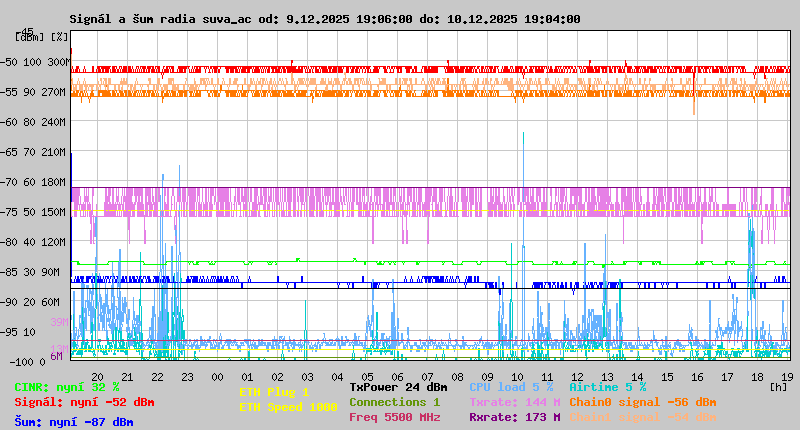Image resolution: width=800 pixels, height=430 pixels.
Task: Click the 'Connections 1' legend label
Action: tap(394, 402)
